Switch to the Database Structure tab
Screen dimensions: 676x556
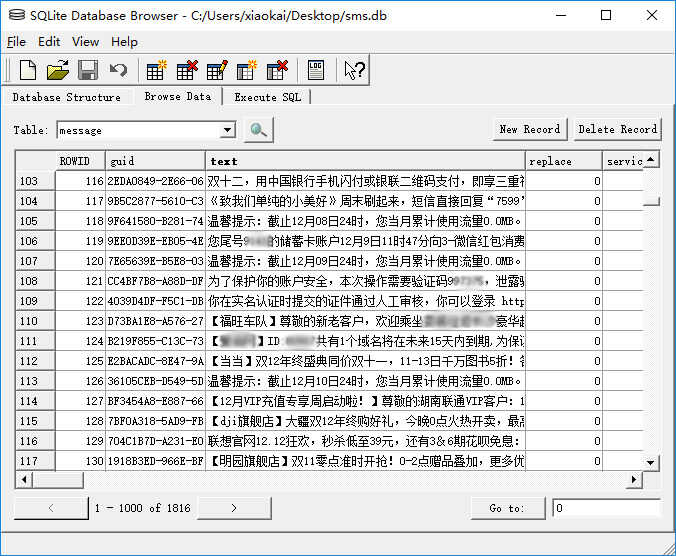point(66,97)
